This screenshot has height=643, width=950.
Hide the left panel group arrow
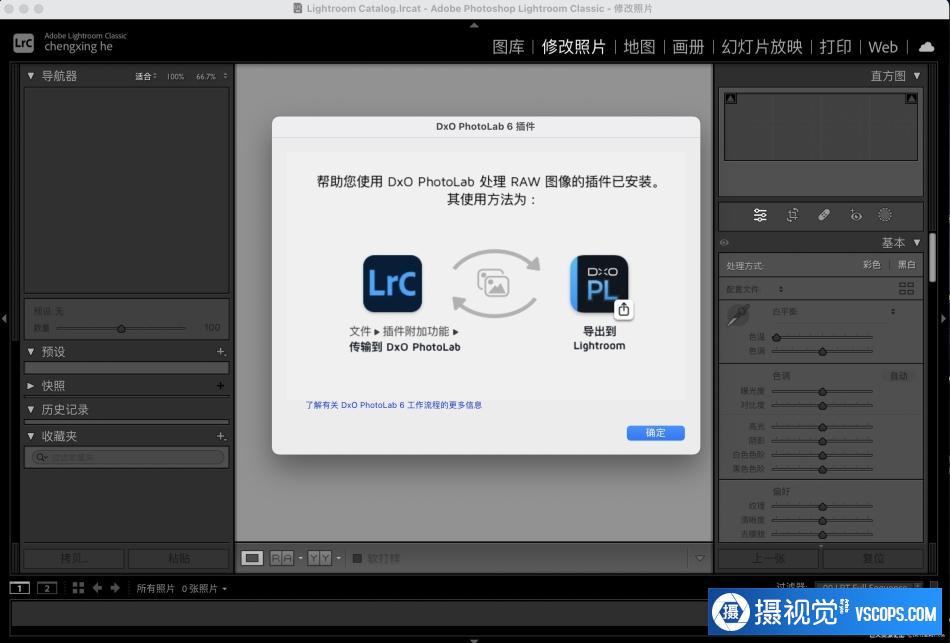5,318
